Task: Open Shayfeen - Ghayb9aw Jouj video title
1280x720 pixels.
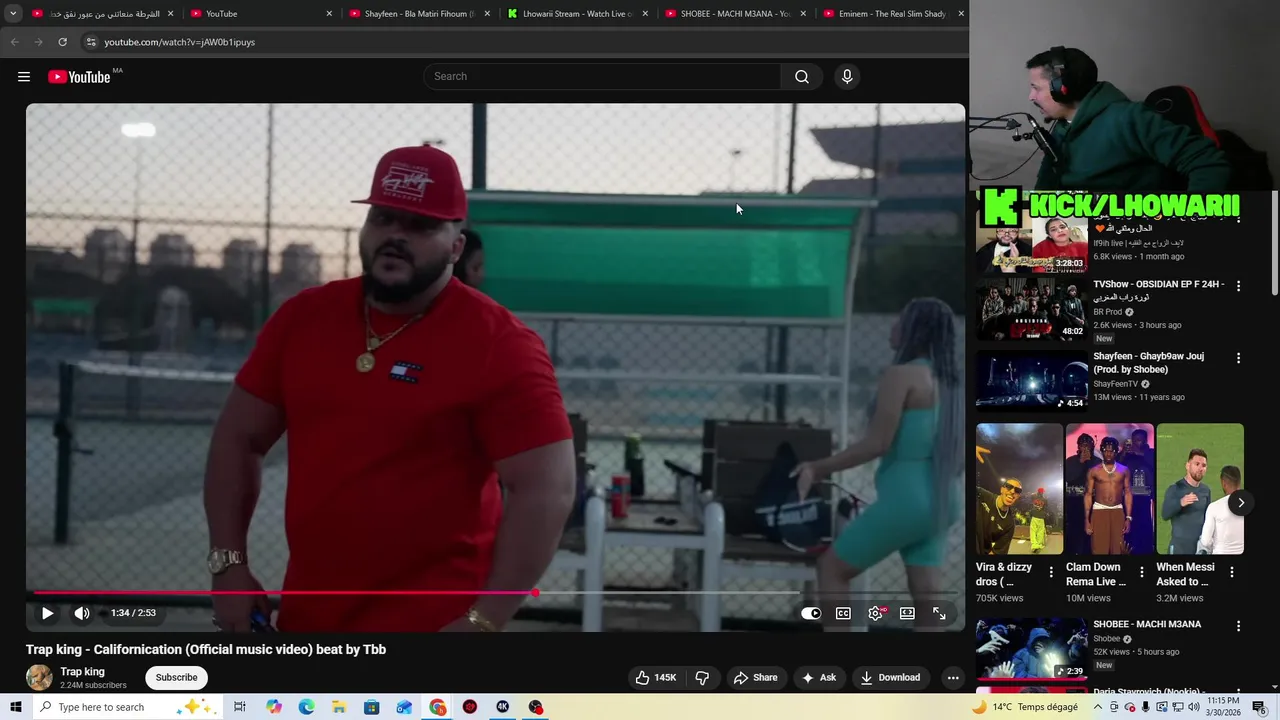Action: [x=1148, y=363]
